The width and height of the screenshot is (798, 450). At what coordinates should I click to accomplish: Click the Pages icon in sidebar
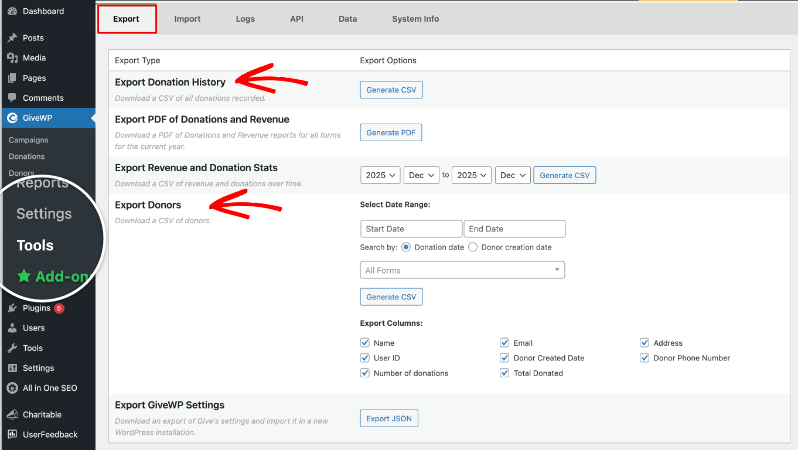12,78
